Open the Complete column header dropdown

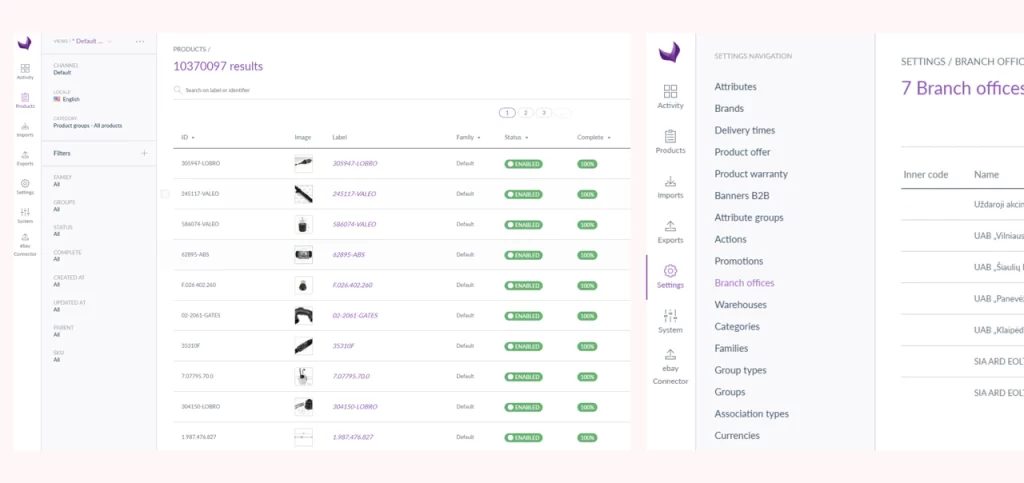[x=593, y=137]
